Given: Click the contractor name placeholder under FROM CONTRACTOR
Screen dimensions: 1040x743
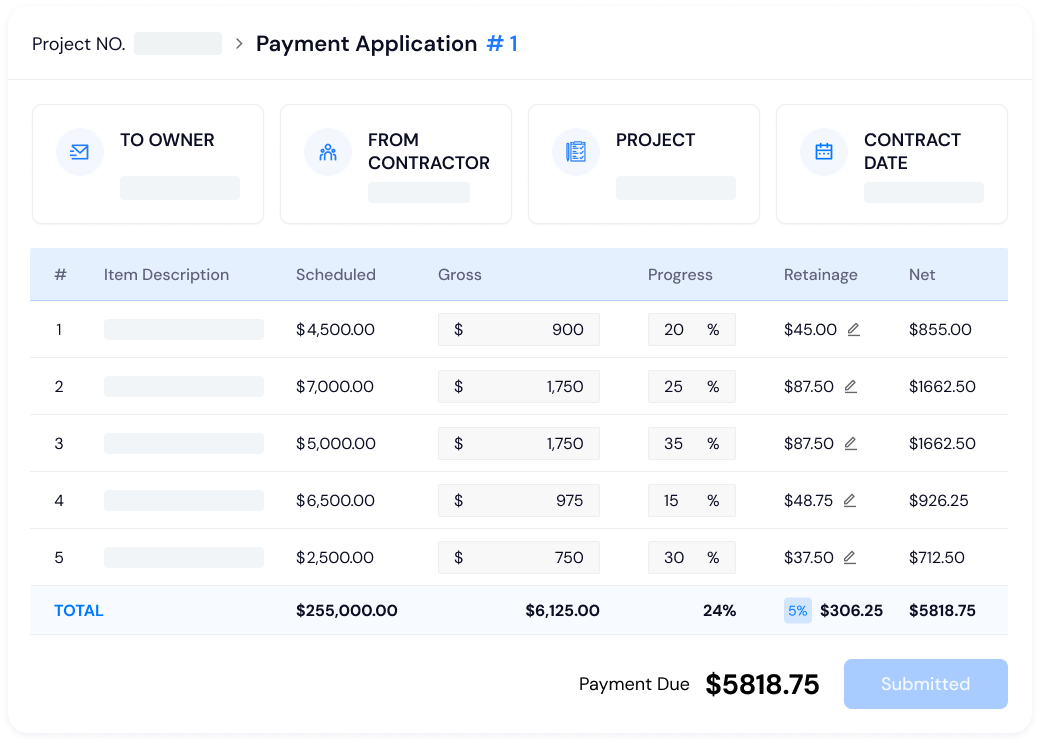Looking at the screenshot, I should 419,192.
